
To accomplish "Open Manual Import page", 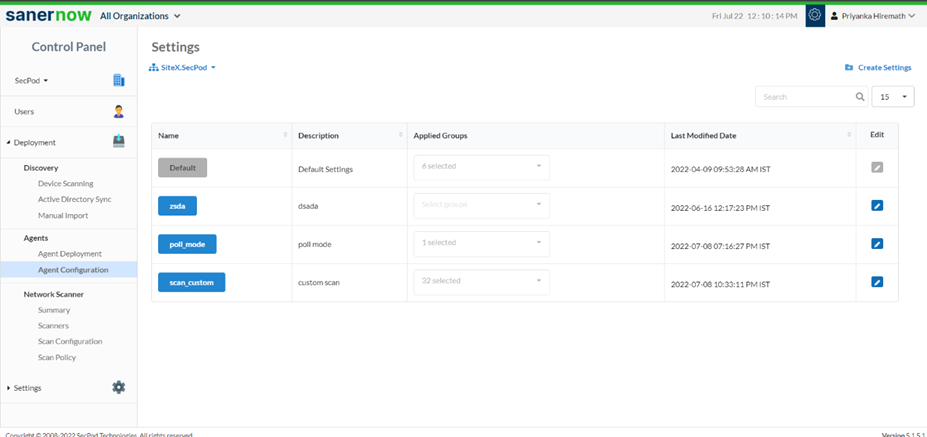I will [x=63, y=216].
